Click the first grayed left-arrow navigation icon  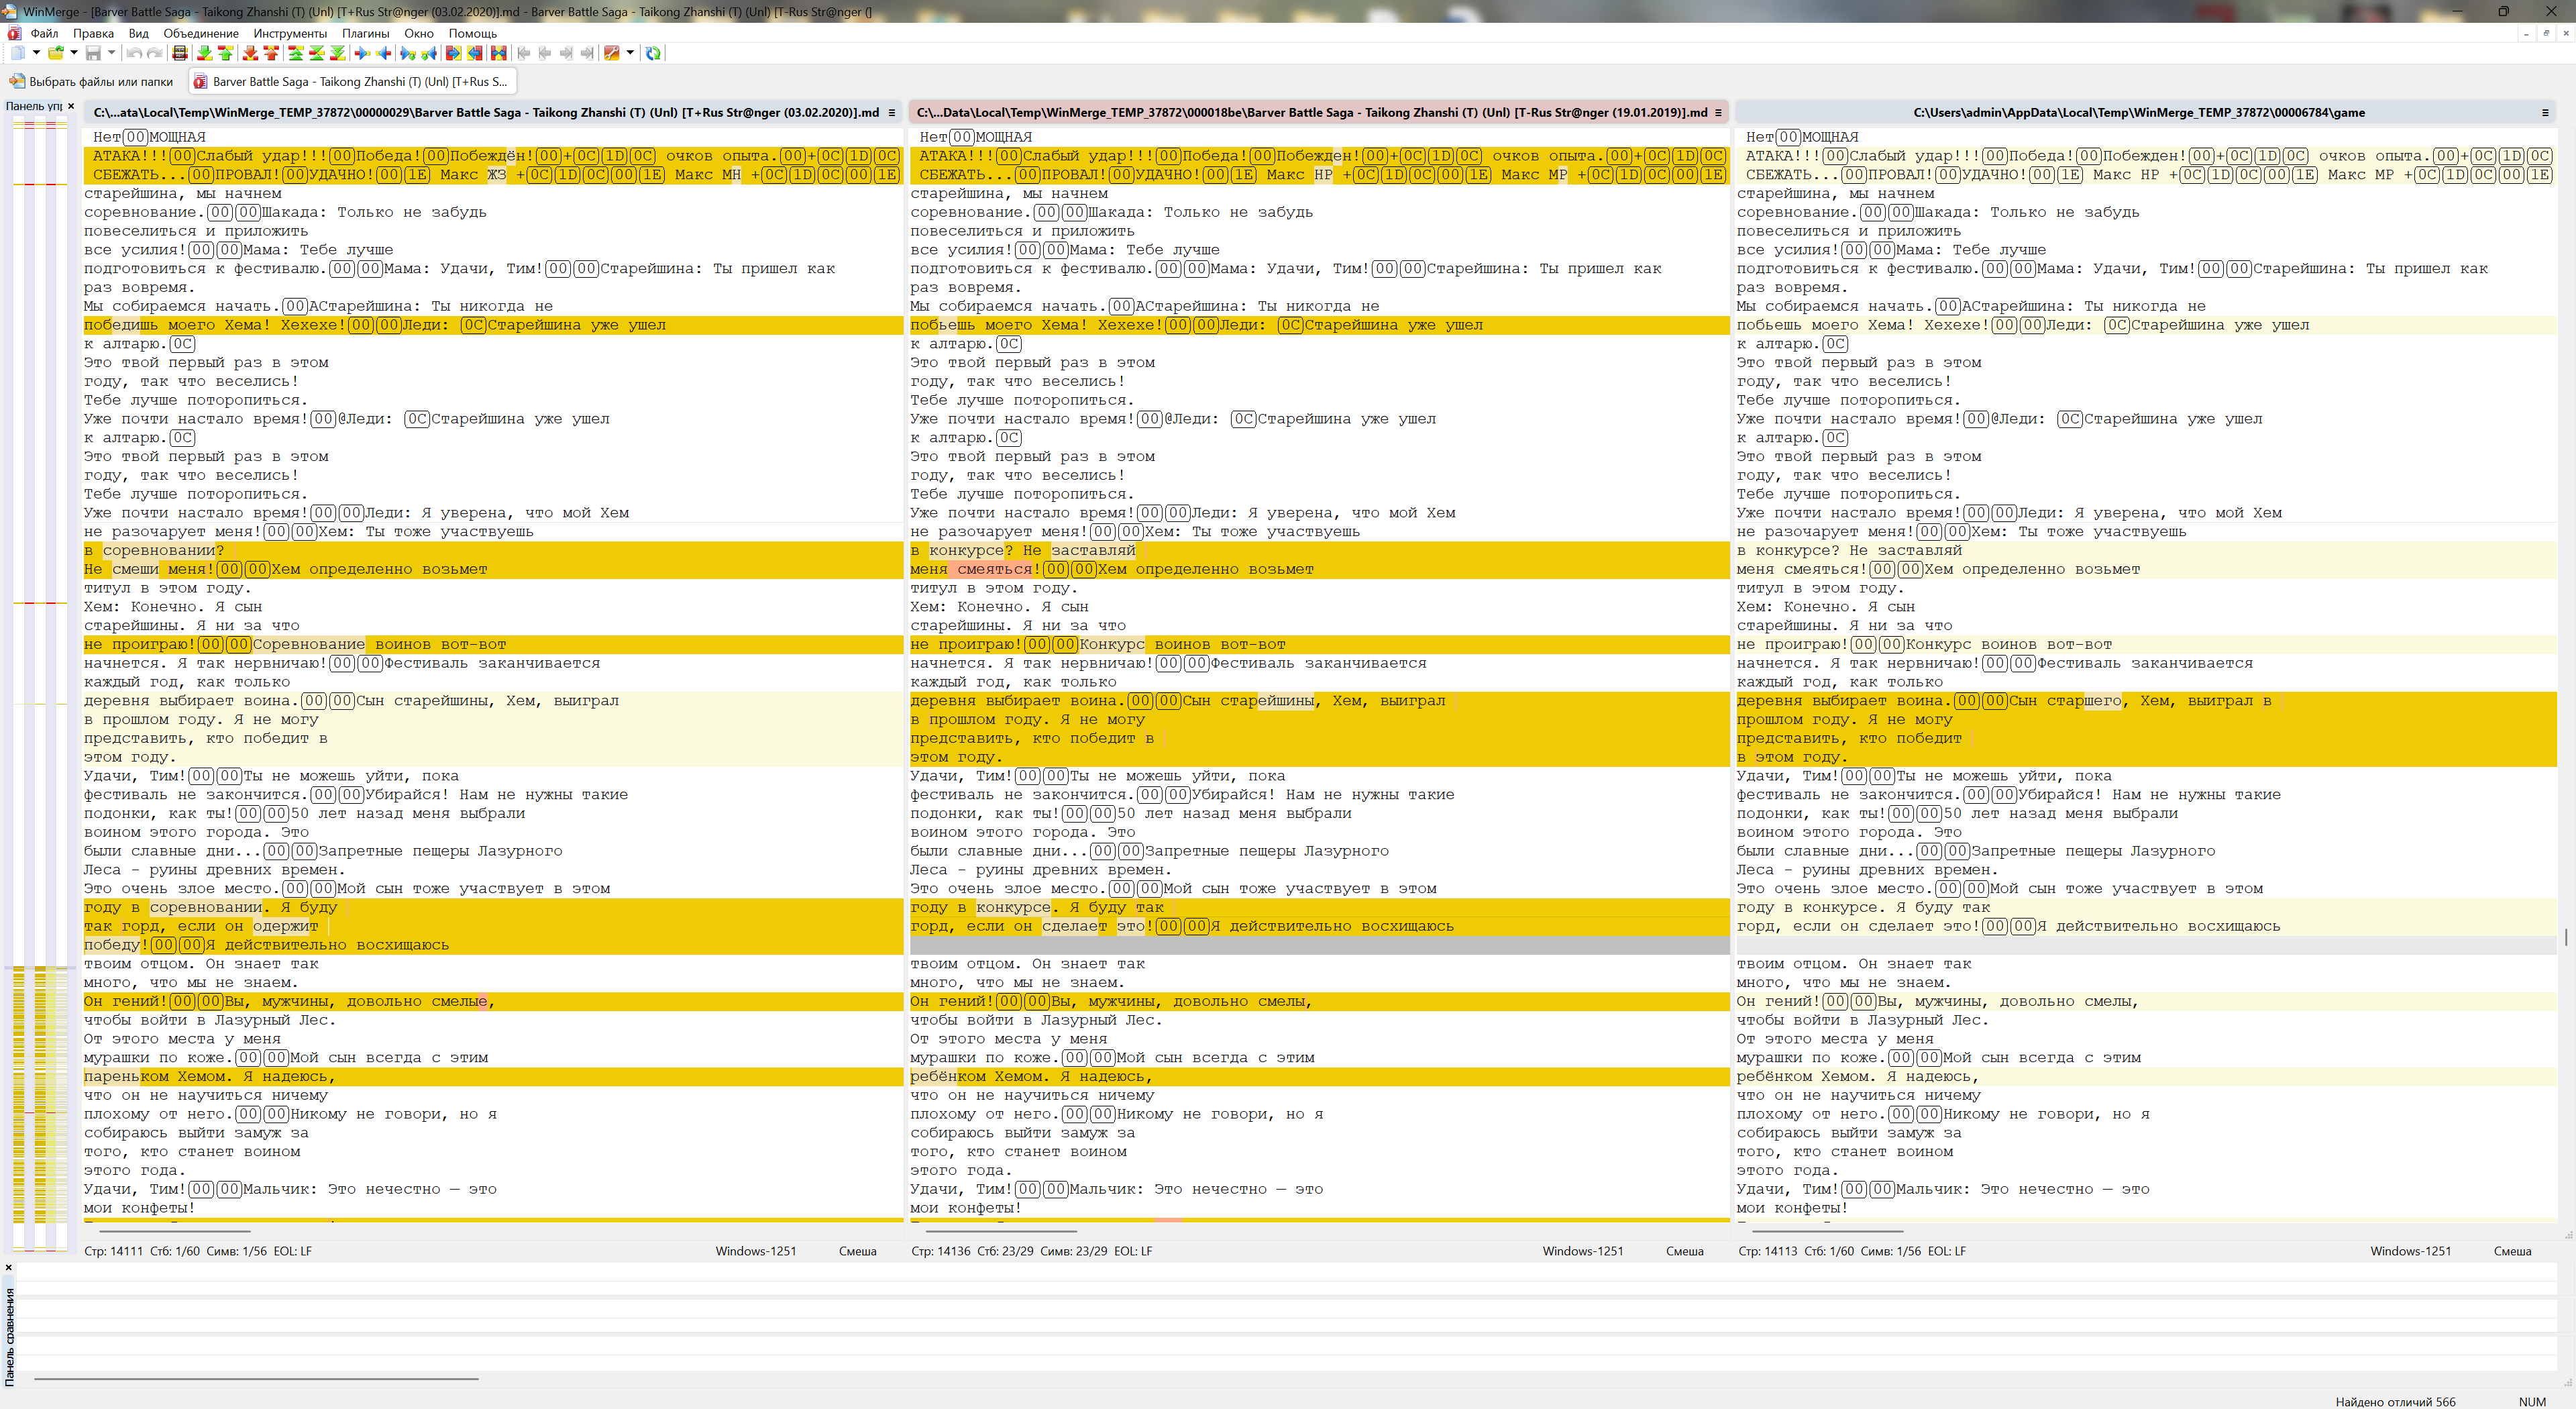tap(524, 53)
